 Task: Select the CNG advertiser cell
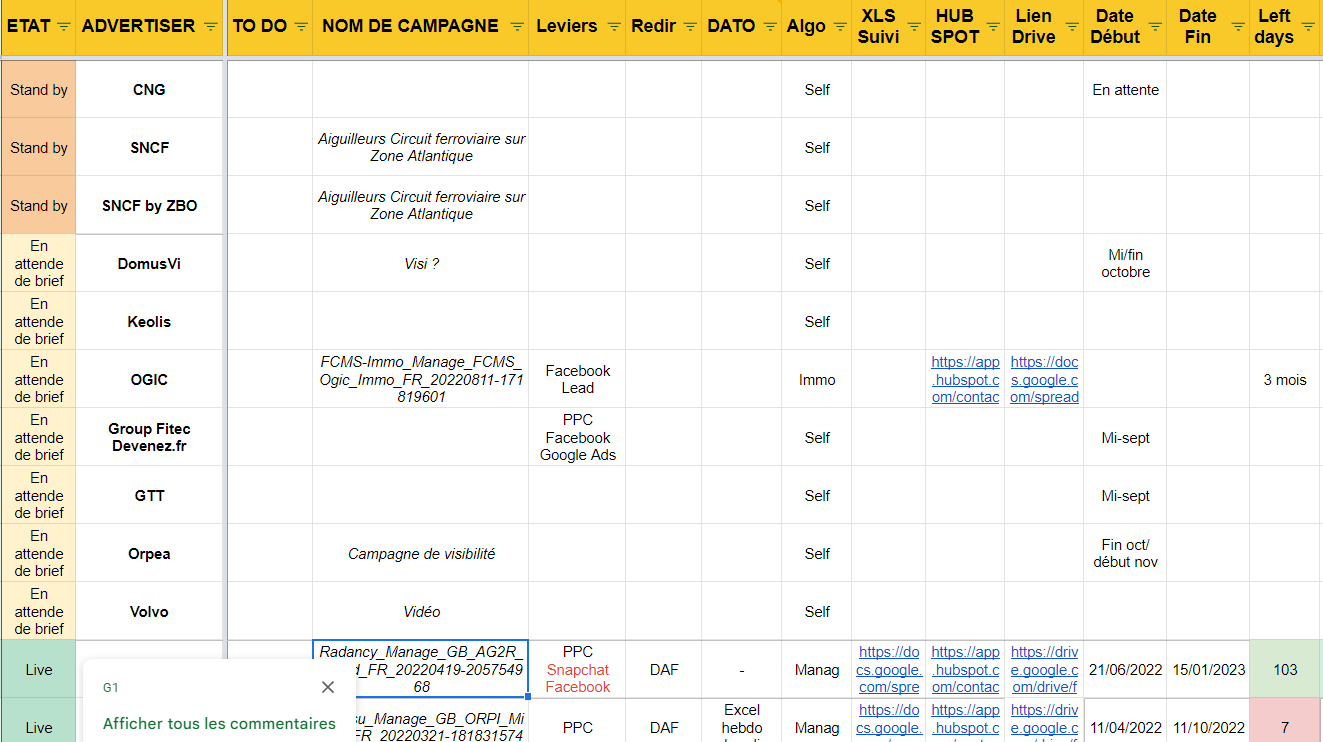(x=149, y=89)
